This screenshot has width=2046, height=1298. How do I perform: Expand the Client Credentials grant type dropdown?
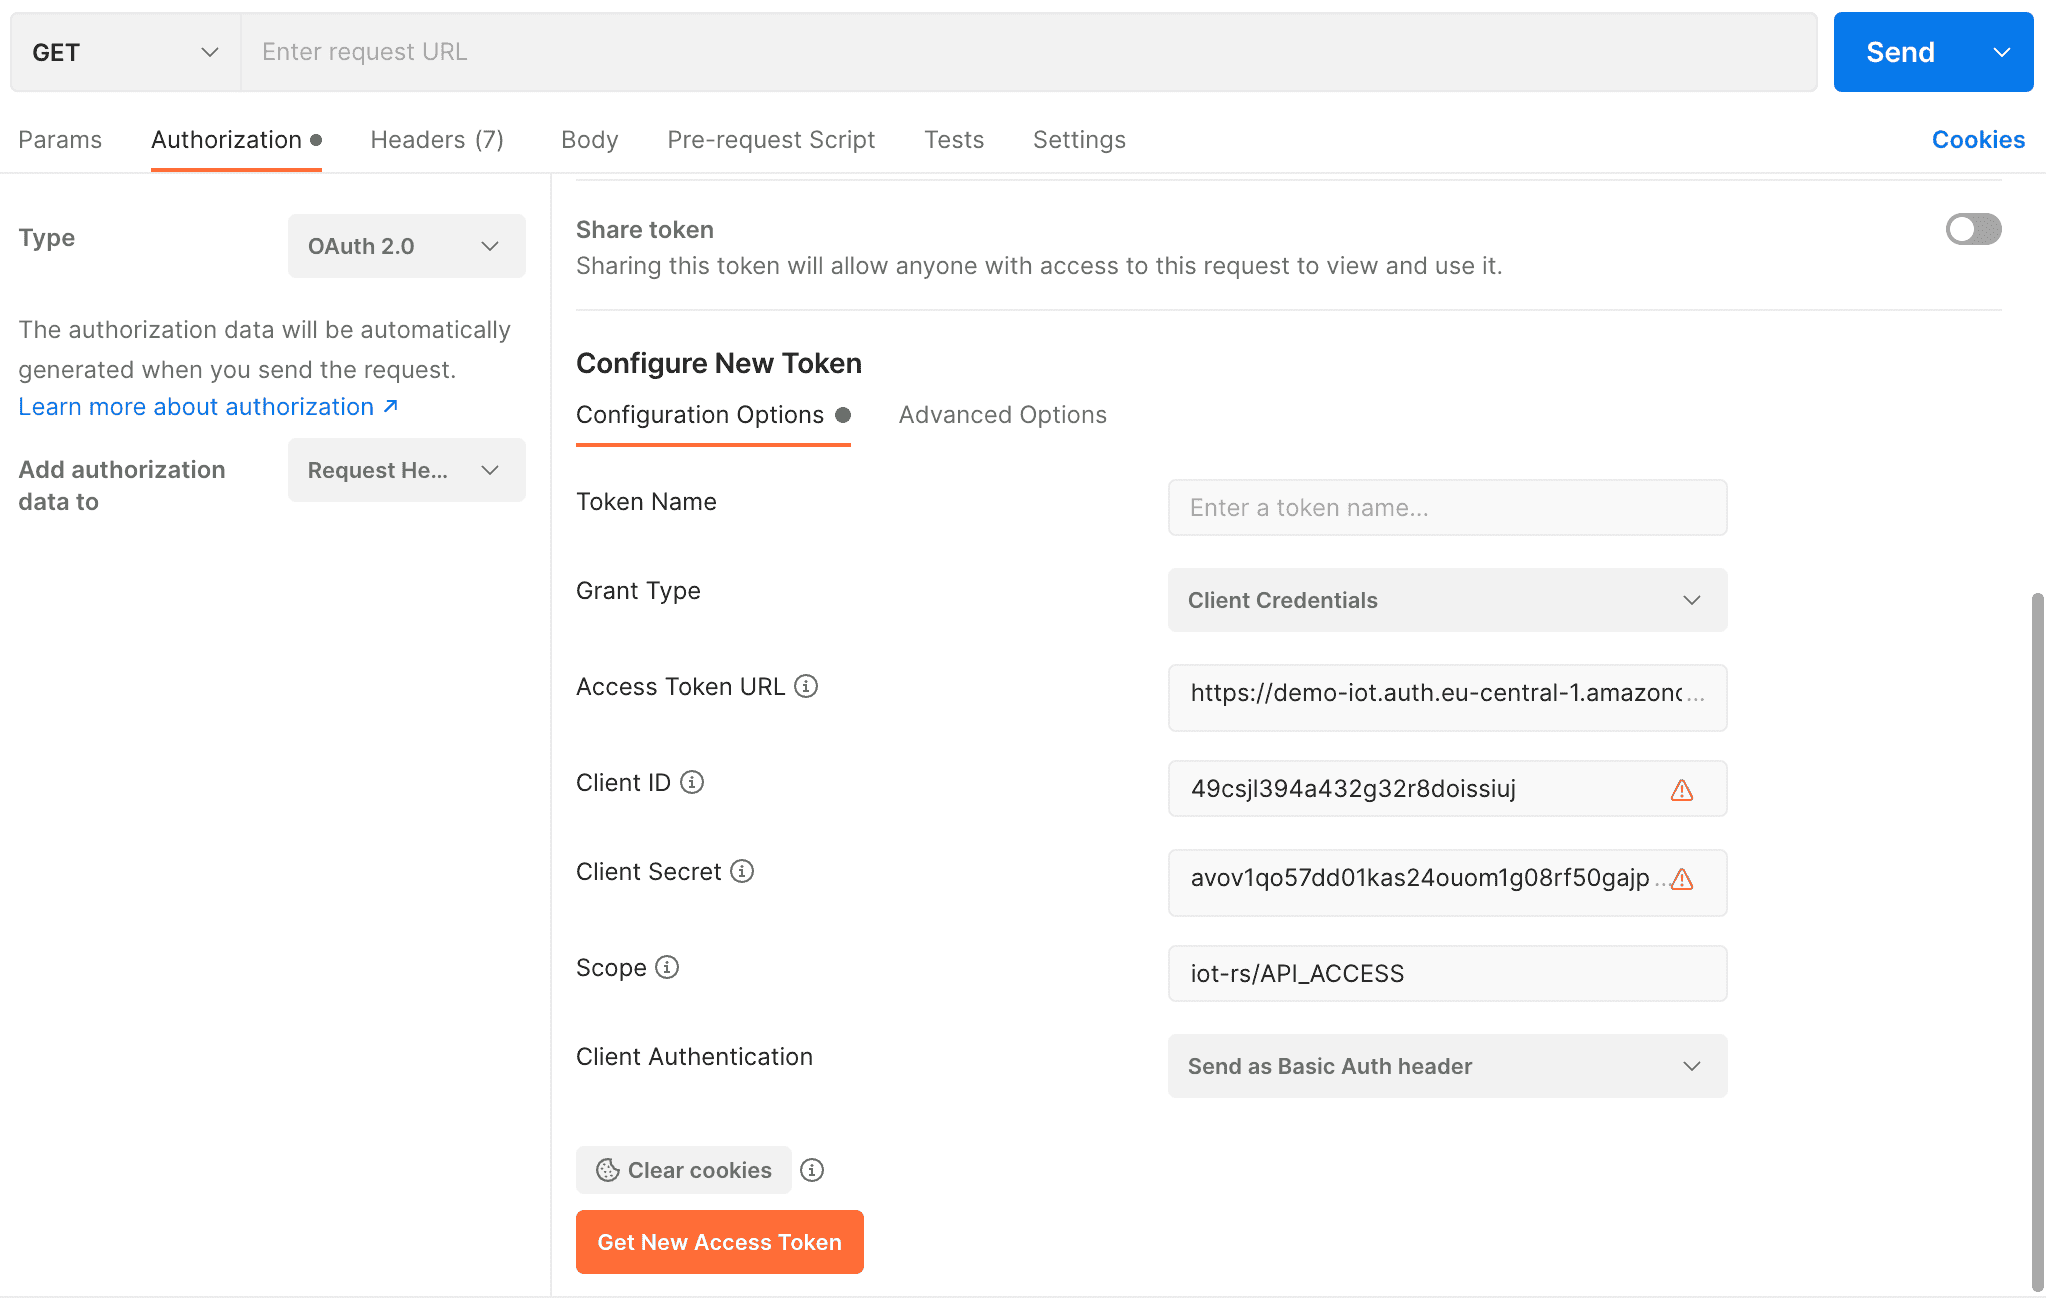click(1447, 600)
